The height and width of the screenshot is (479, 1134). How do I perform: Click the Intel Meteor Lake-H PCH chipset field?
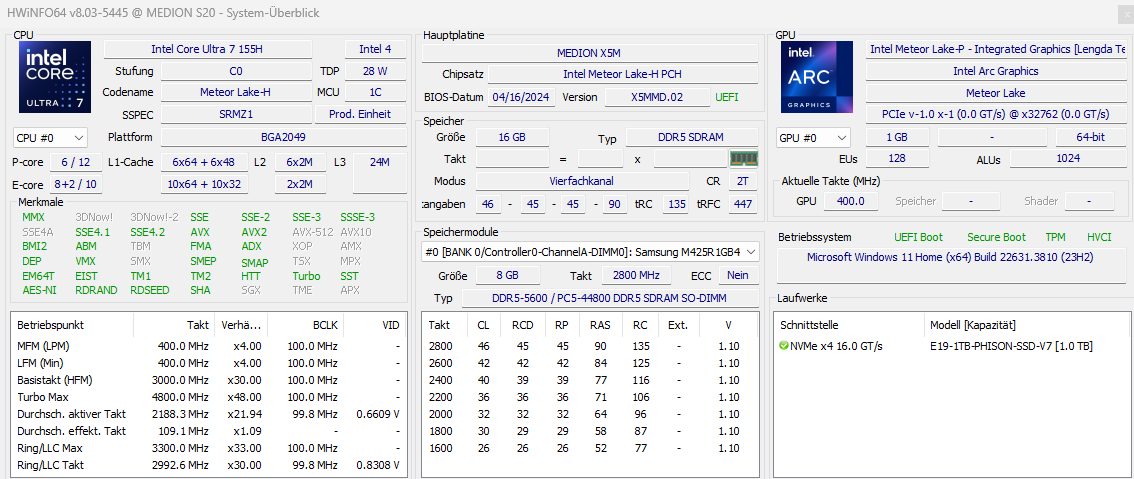click(x=623, y=74)
